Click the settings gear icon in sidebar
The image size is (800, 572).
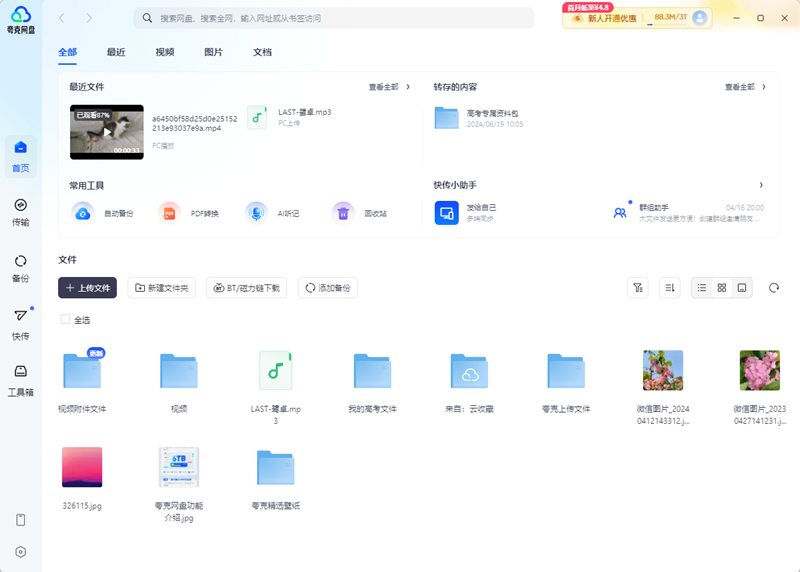[20, 551]
